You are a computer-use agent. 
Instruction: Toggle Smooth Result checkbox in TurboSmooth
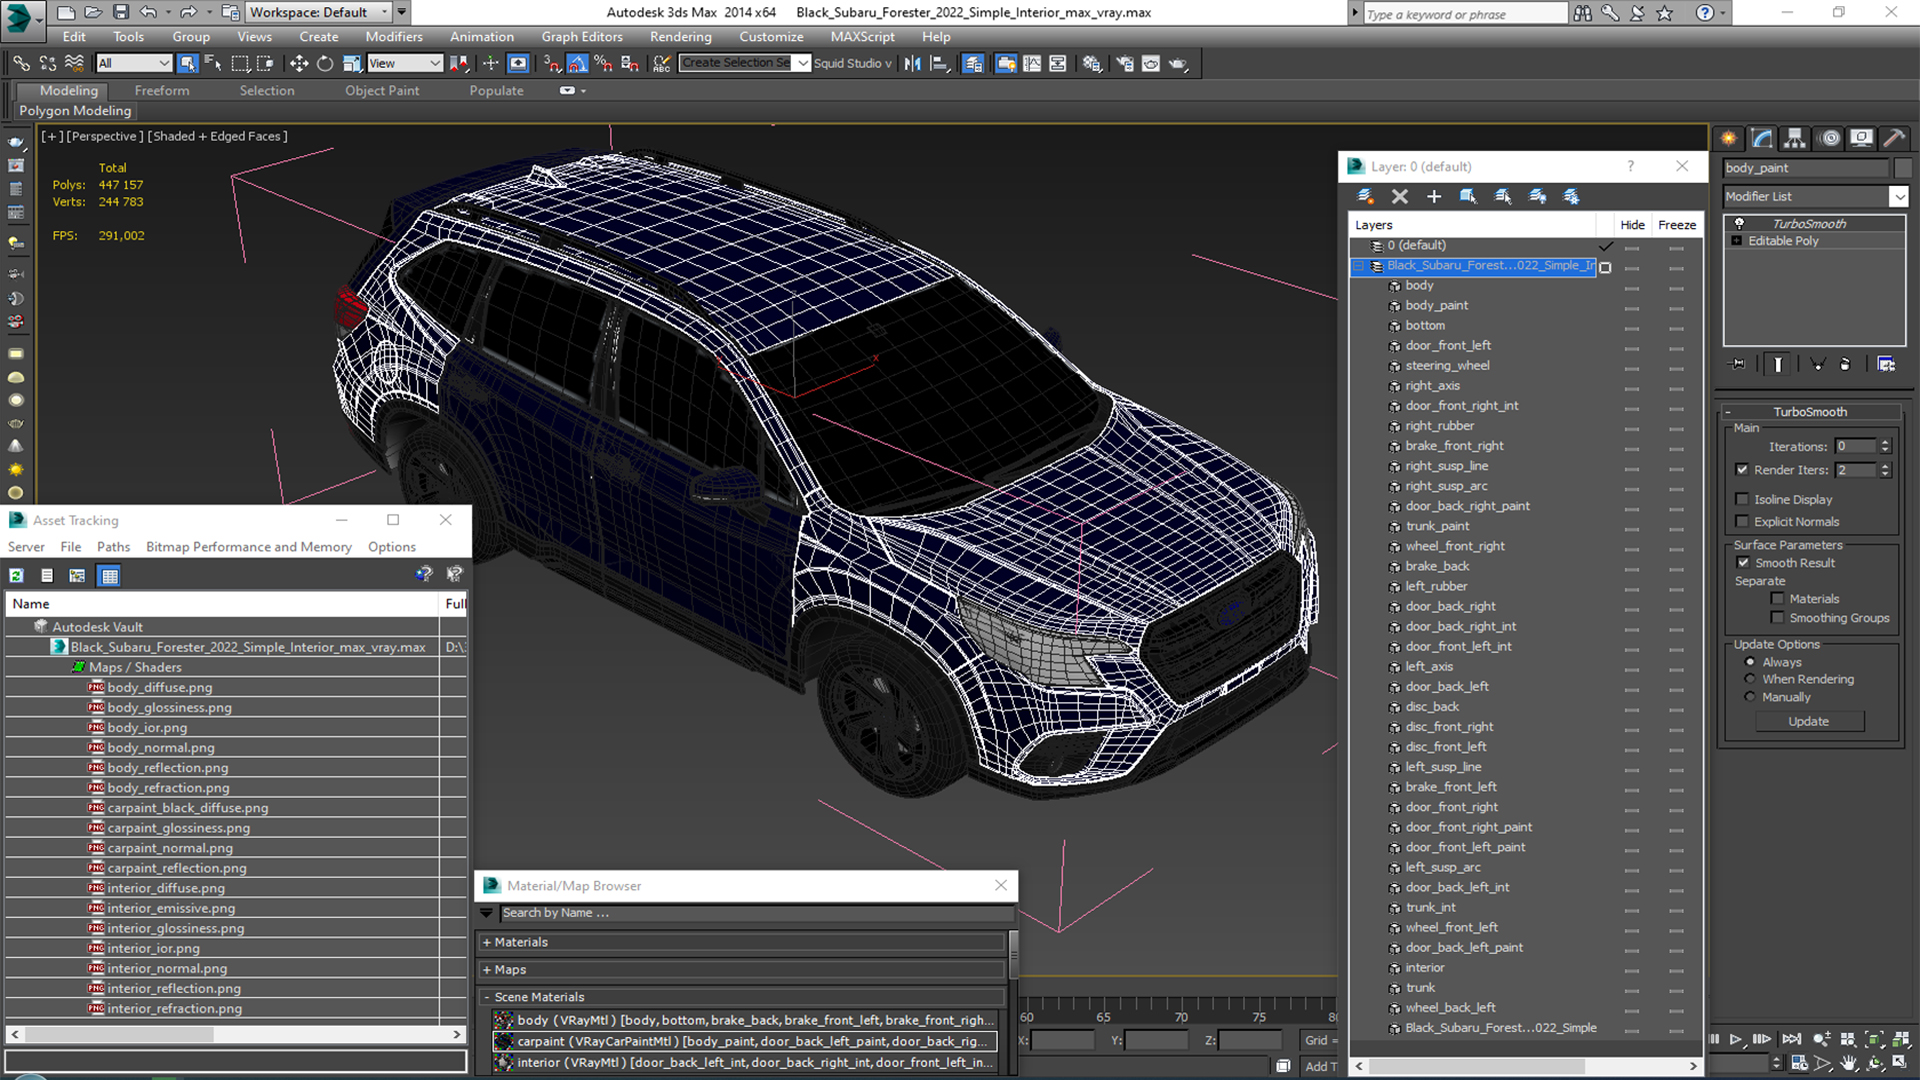pyautogui.click(x=1746, y=562)
